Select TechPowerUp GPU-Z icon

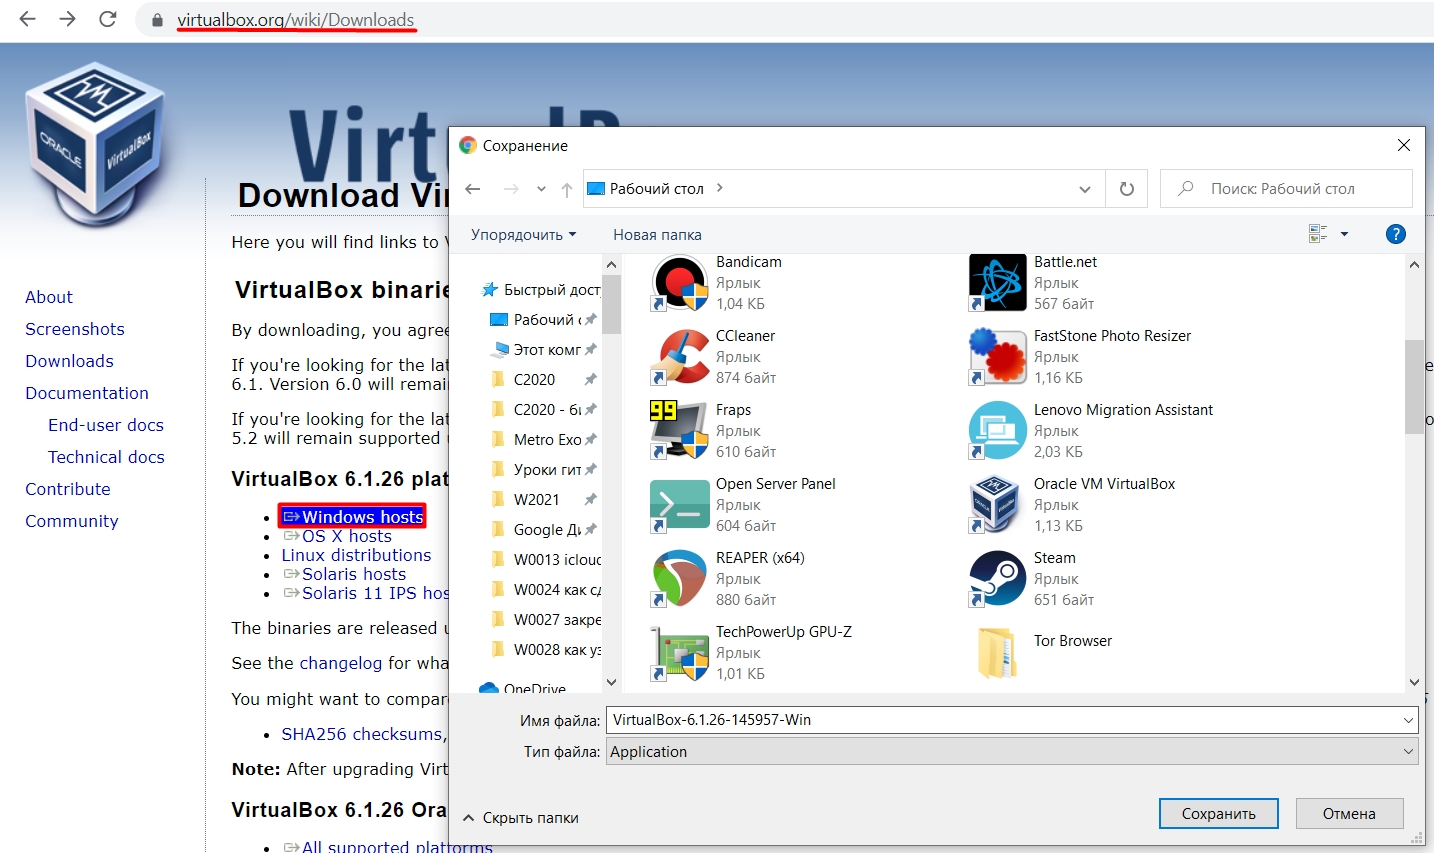tap(680, 653)
